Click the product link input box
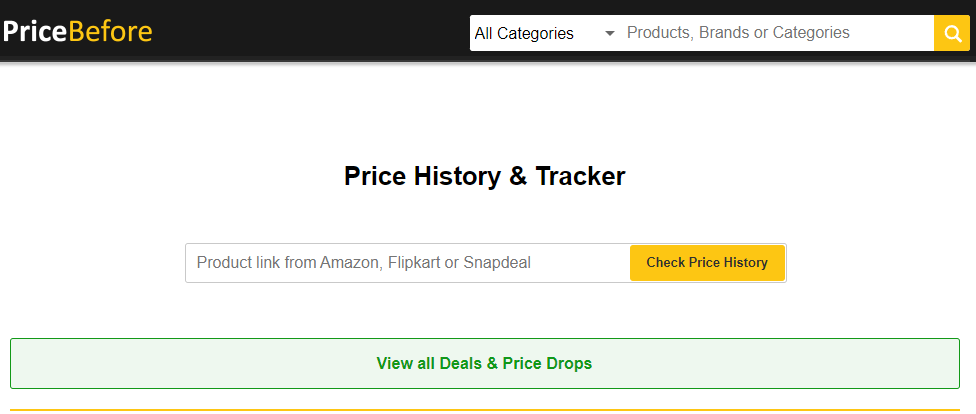Image resolution: width=976 pixels, height=414 pixels. pyautogui.click(x=407, y=263)
